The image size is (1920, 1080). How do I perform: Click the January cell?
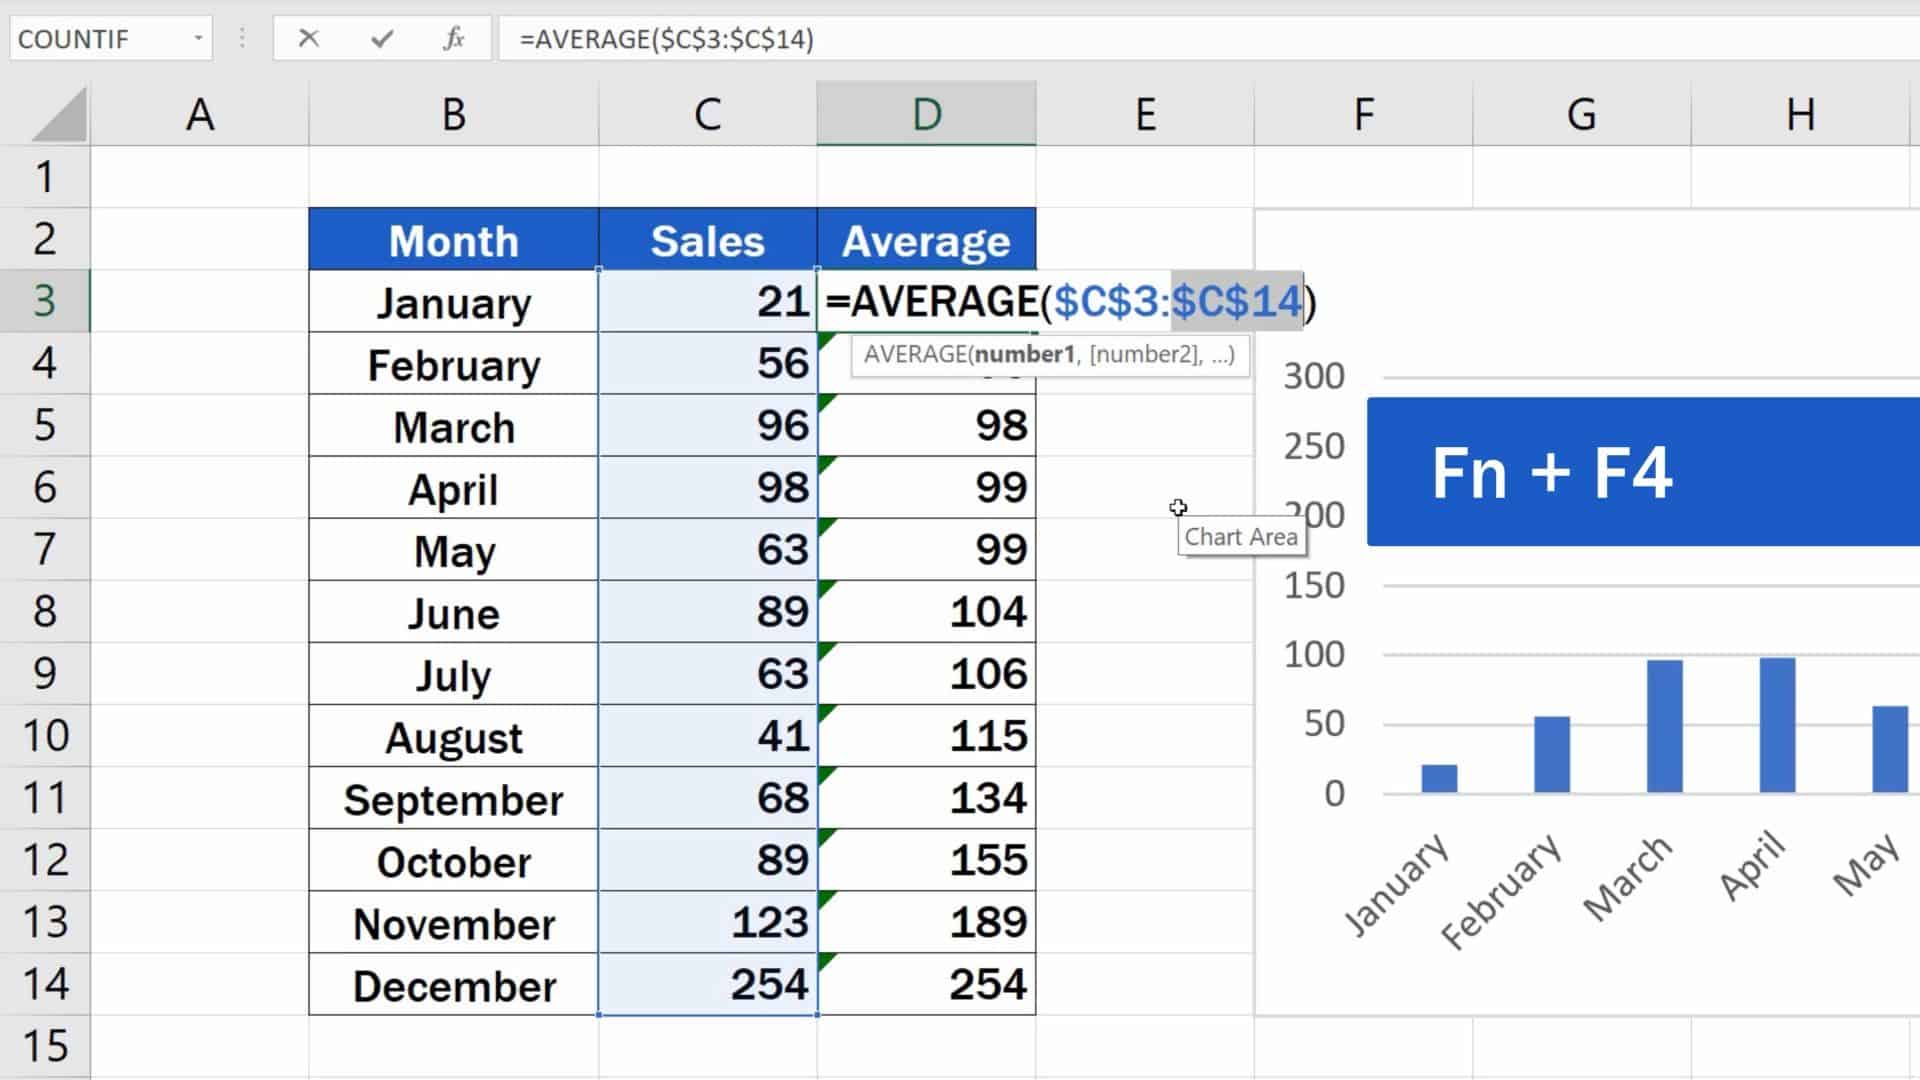454,302
